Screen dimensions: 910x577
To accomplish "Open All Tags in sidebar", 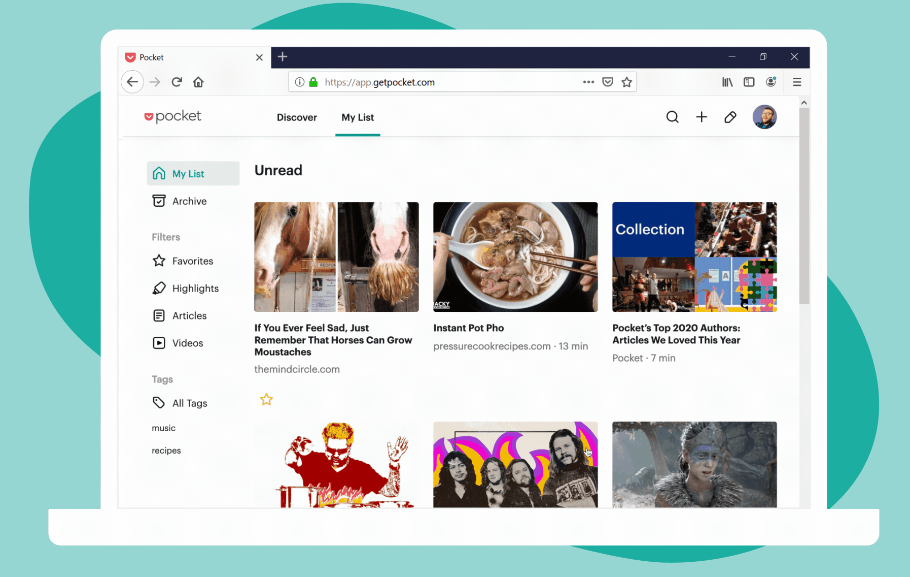I will [x=179, y=403].
